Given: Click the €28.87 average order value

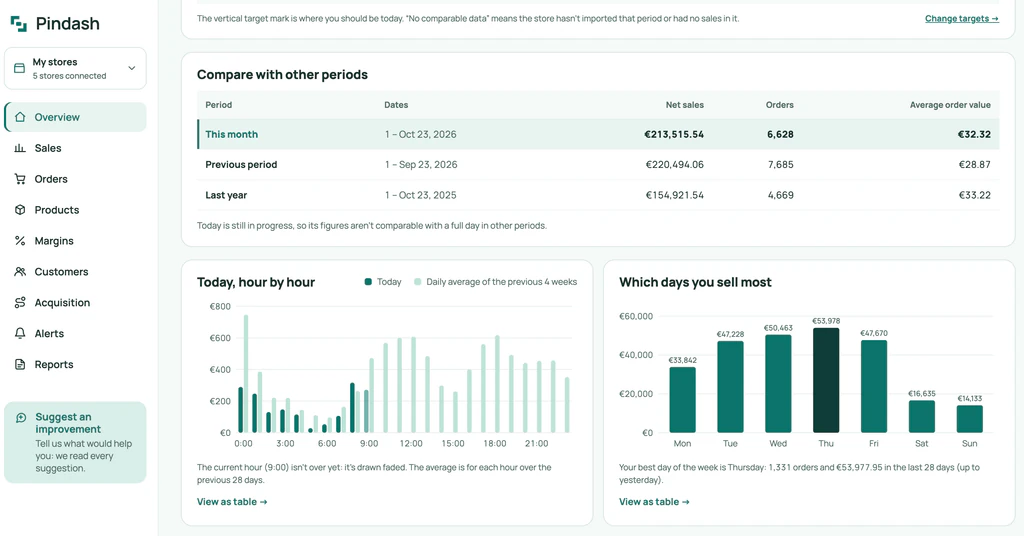Looking at the screenshot, I should pos(974,165).
